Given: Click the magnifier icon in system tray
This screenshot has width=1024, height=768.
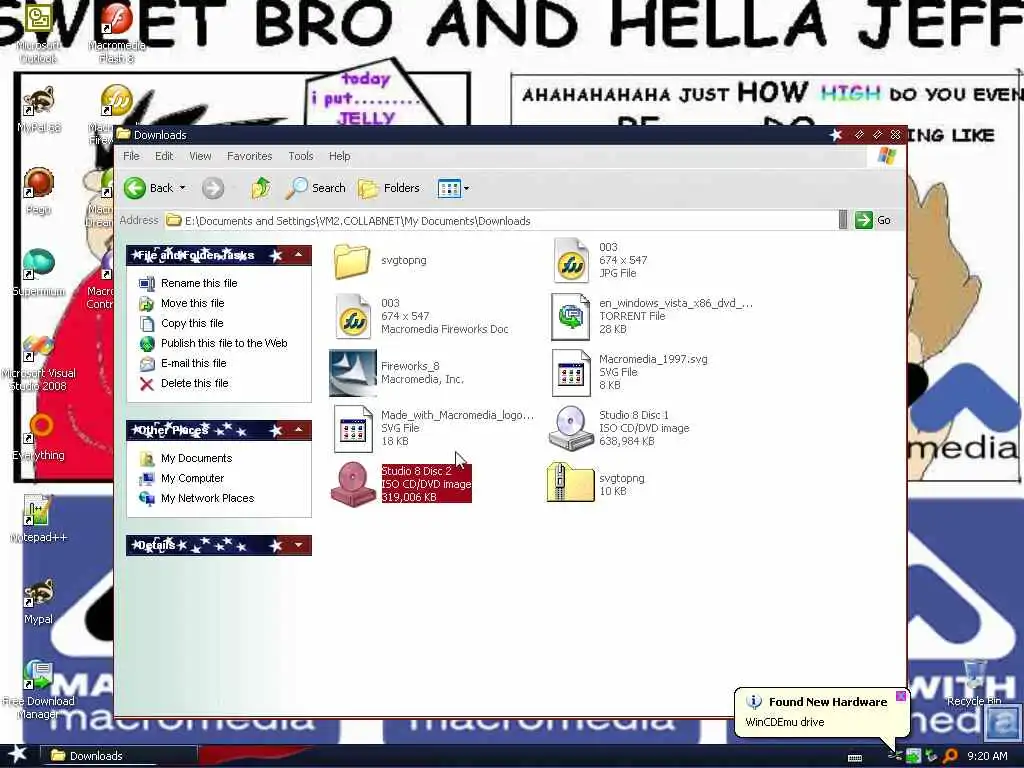Looking at the screenshot, I should click(950, 756).
